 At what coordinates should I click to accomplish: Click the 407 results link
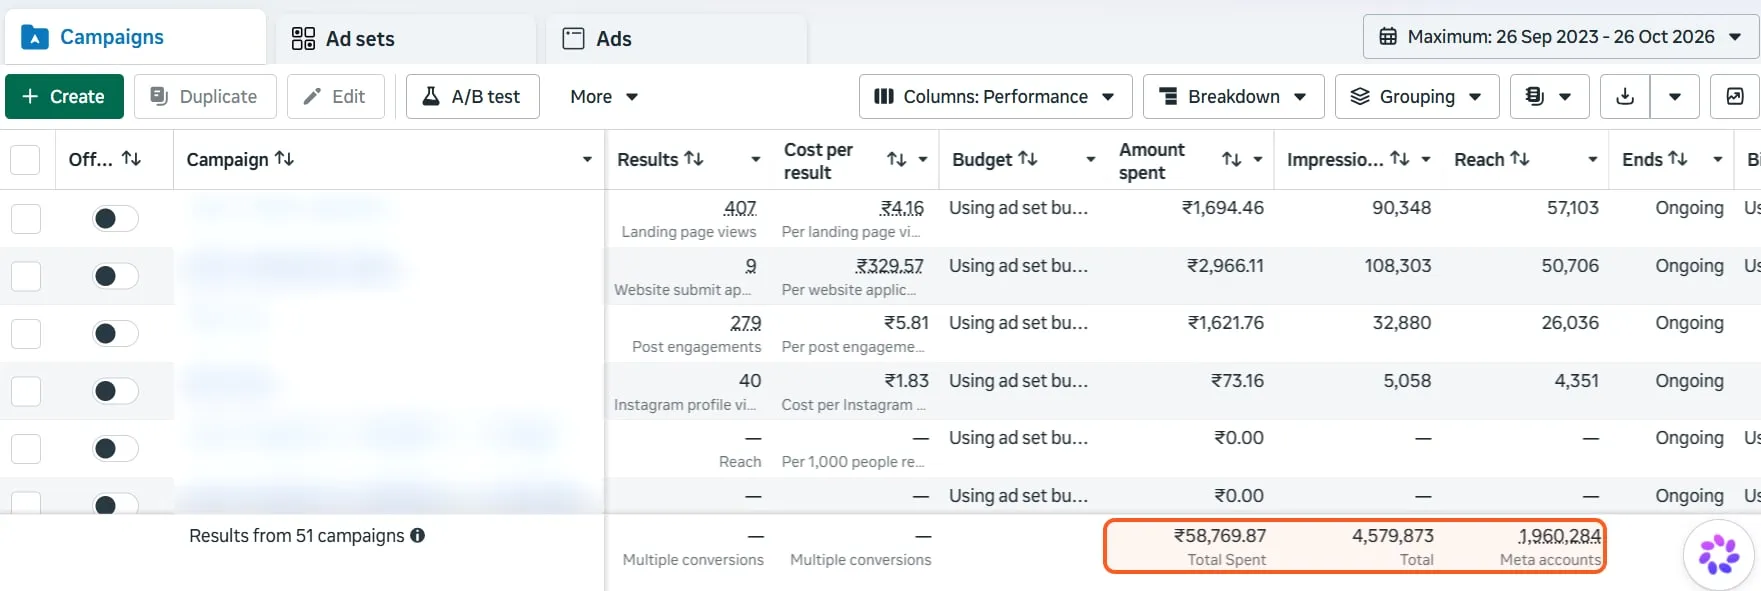point(740,208)
